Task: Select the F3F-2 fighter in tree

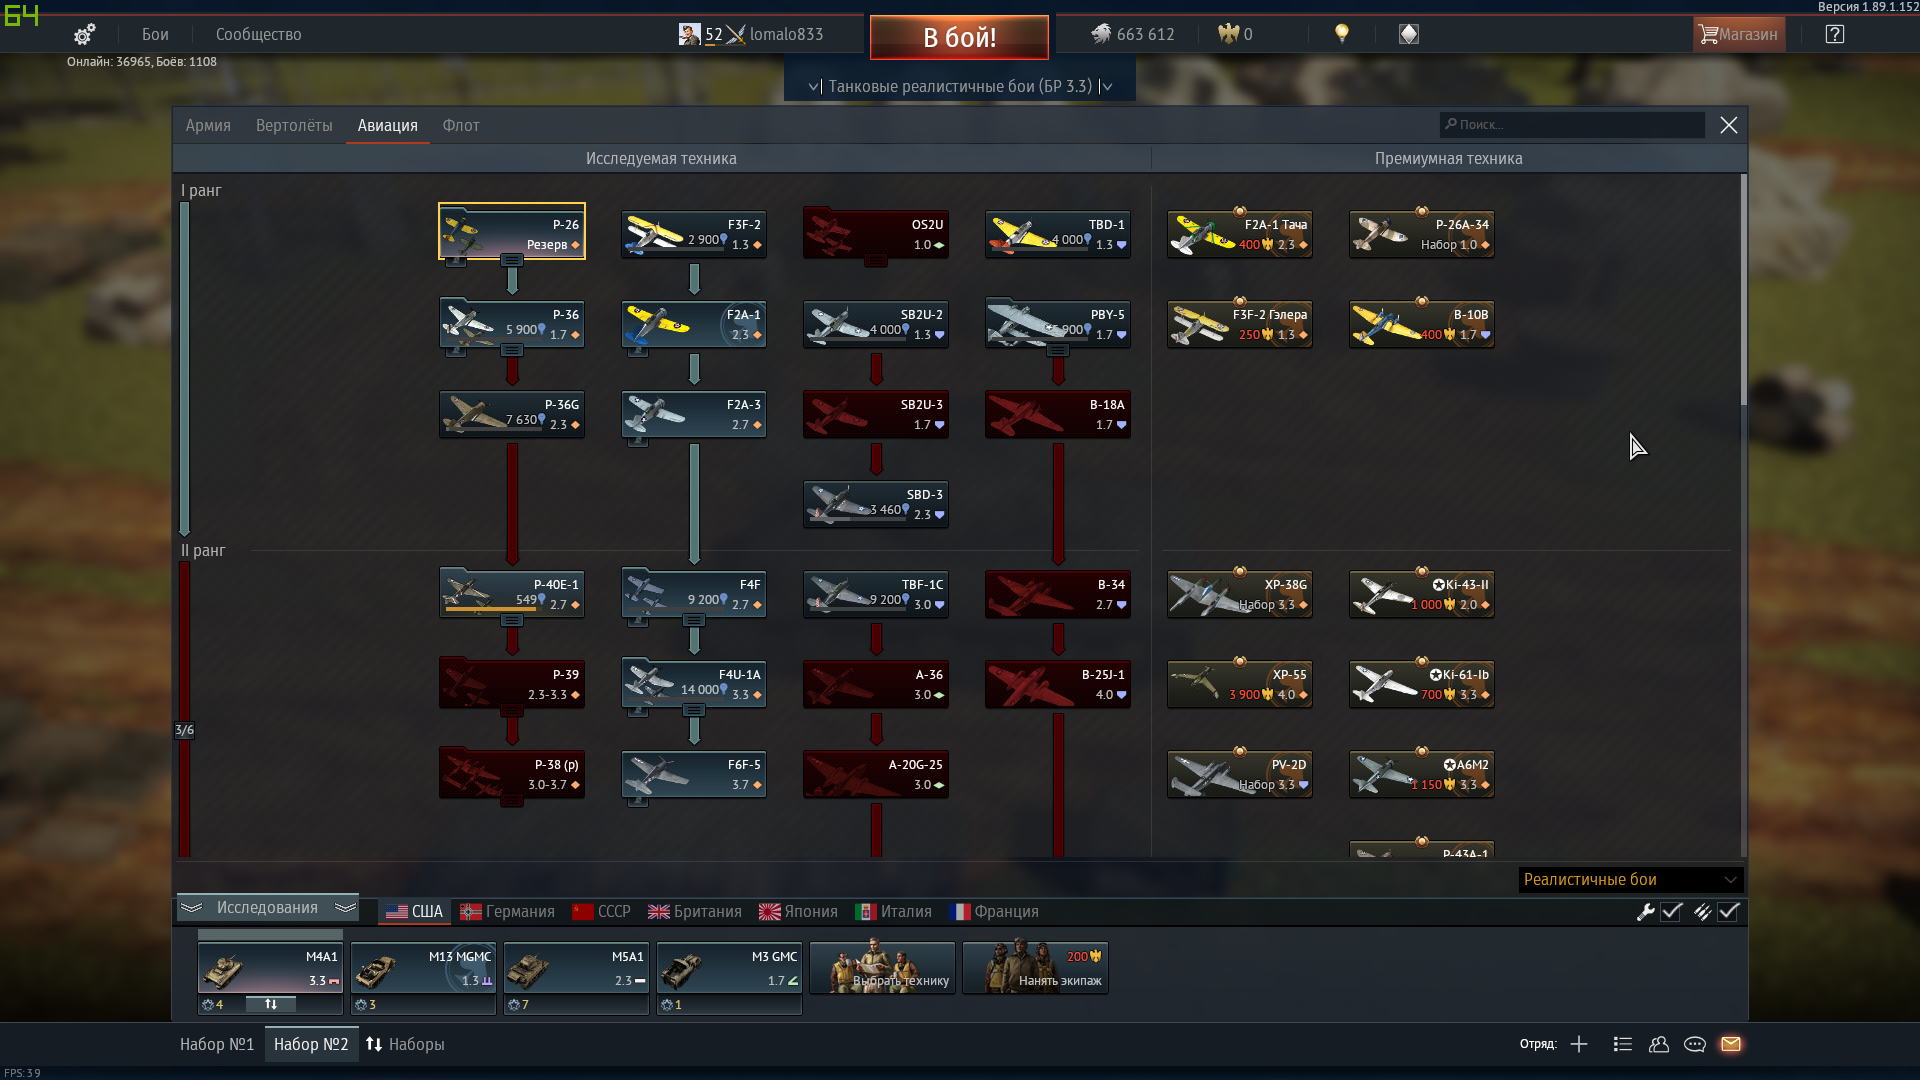Action: pos(694,234)
